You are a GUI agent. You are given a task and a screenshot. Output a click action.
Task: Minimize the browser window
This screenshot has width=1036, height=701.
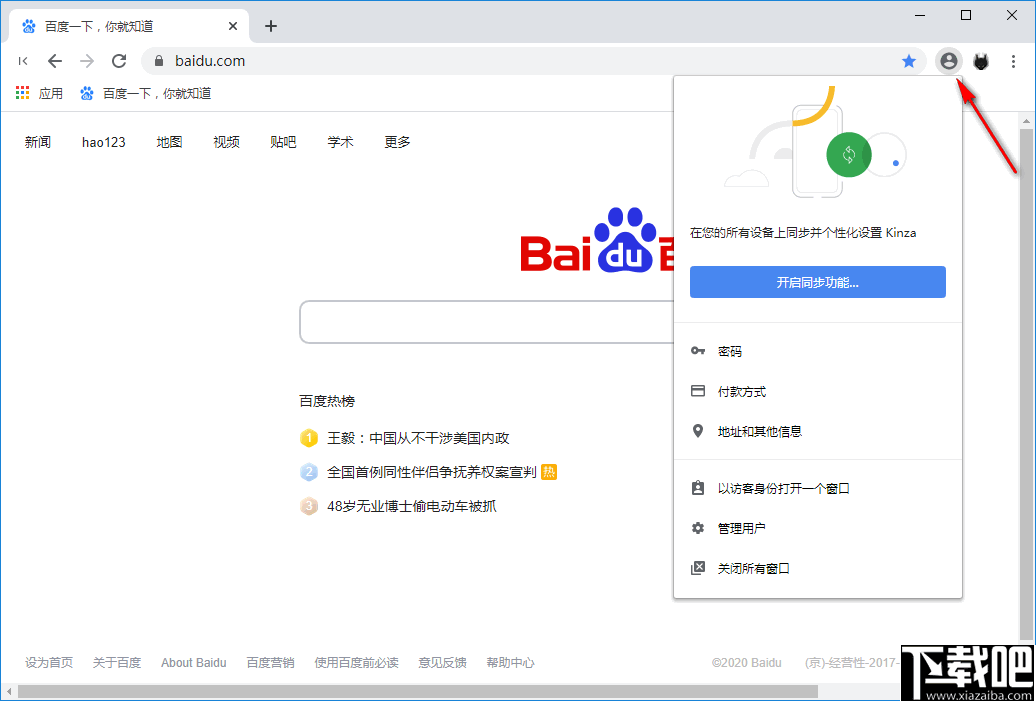point(920,16)
